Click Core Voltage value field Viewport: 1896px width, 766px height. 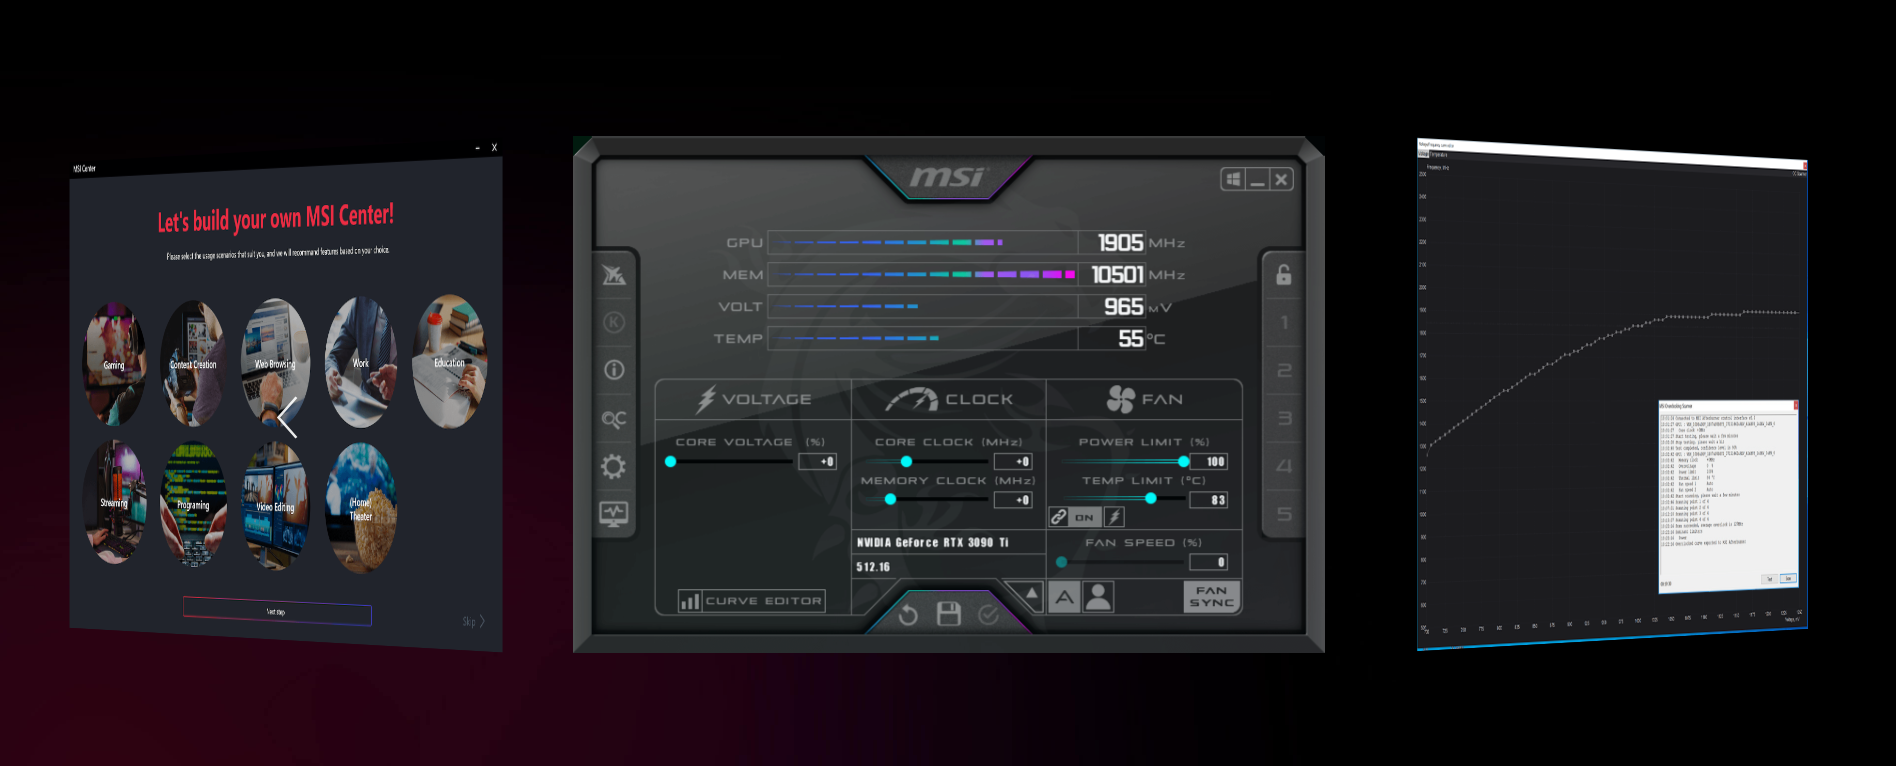[817, 461]
